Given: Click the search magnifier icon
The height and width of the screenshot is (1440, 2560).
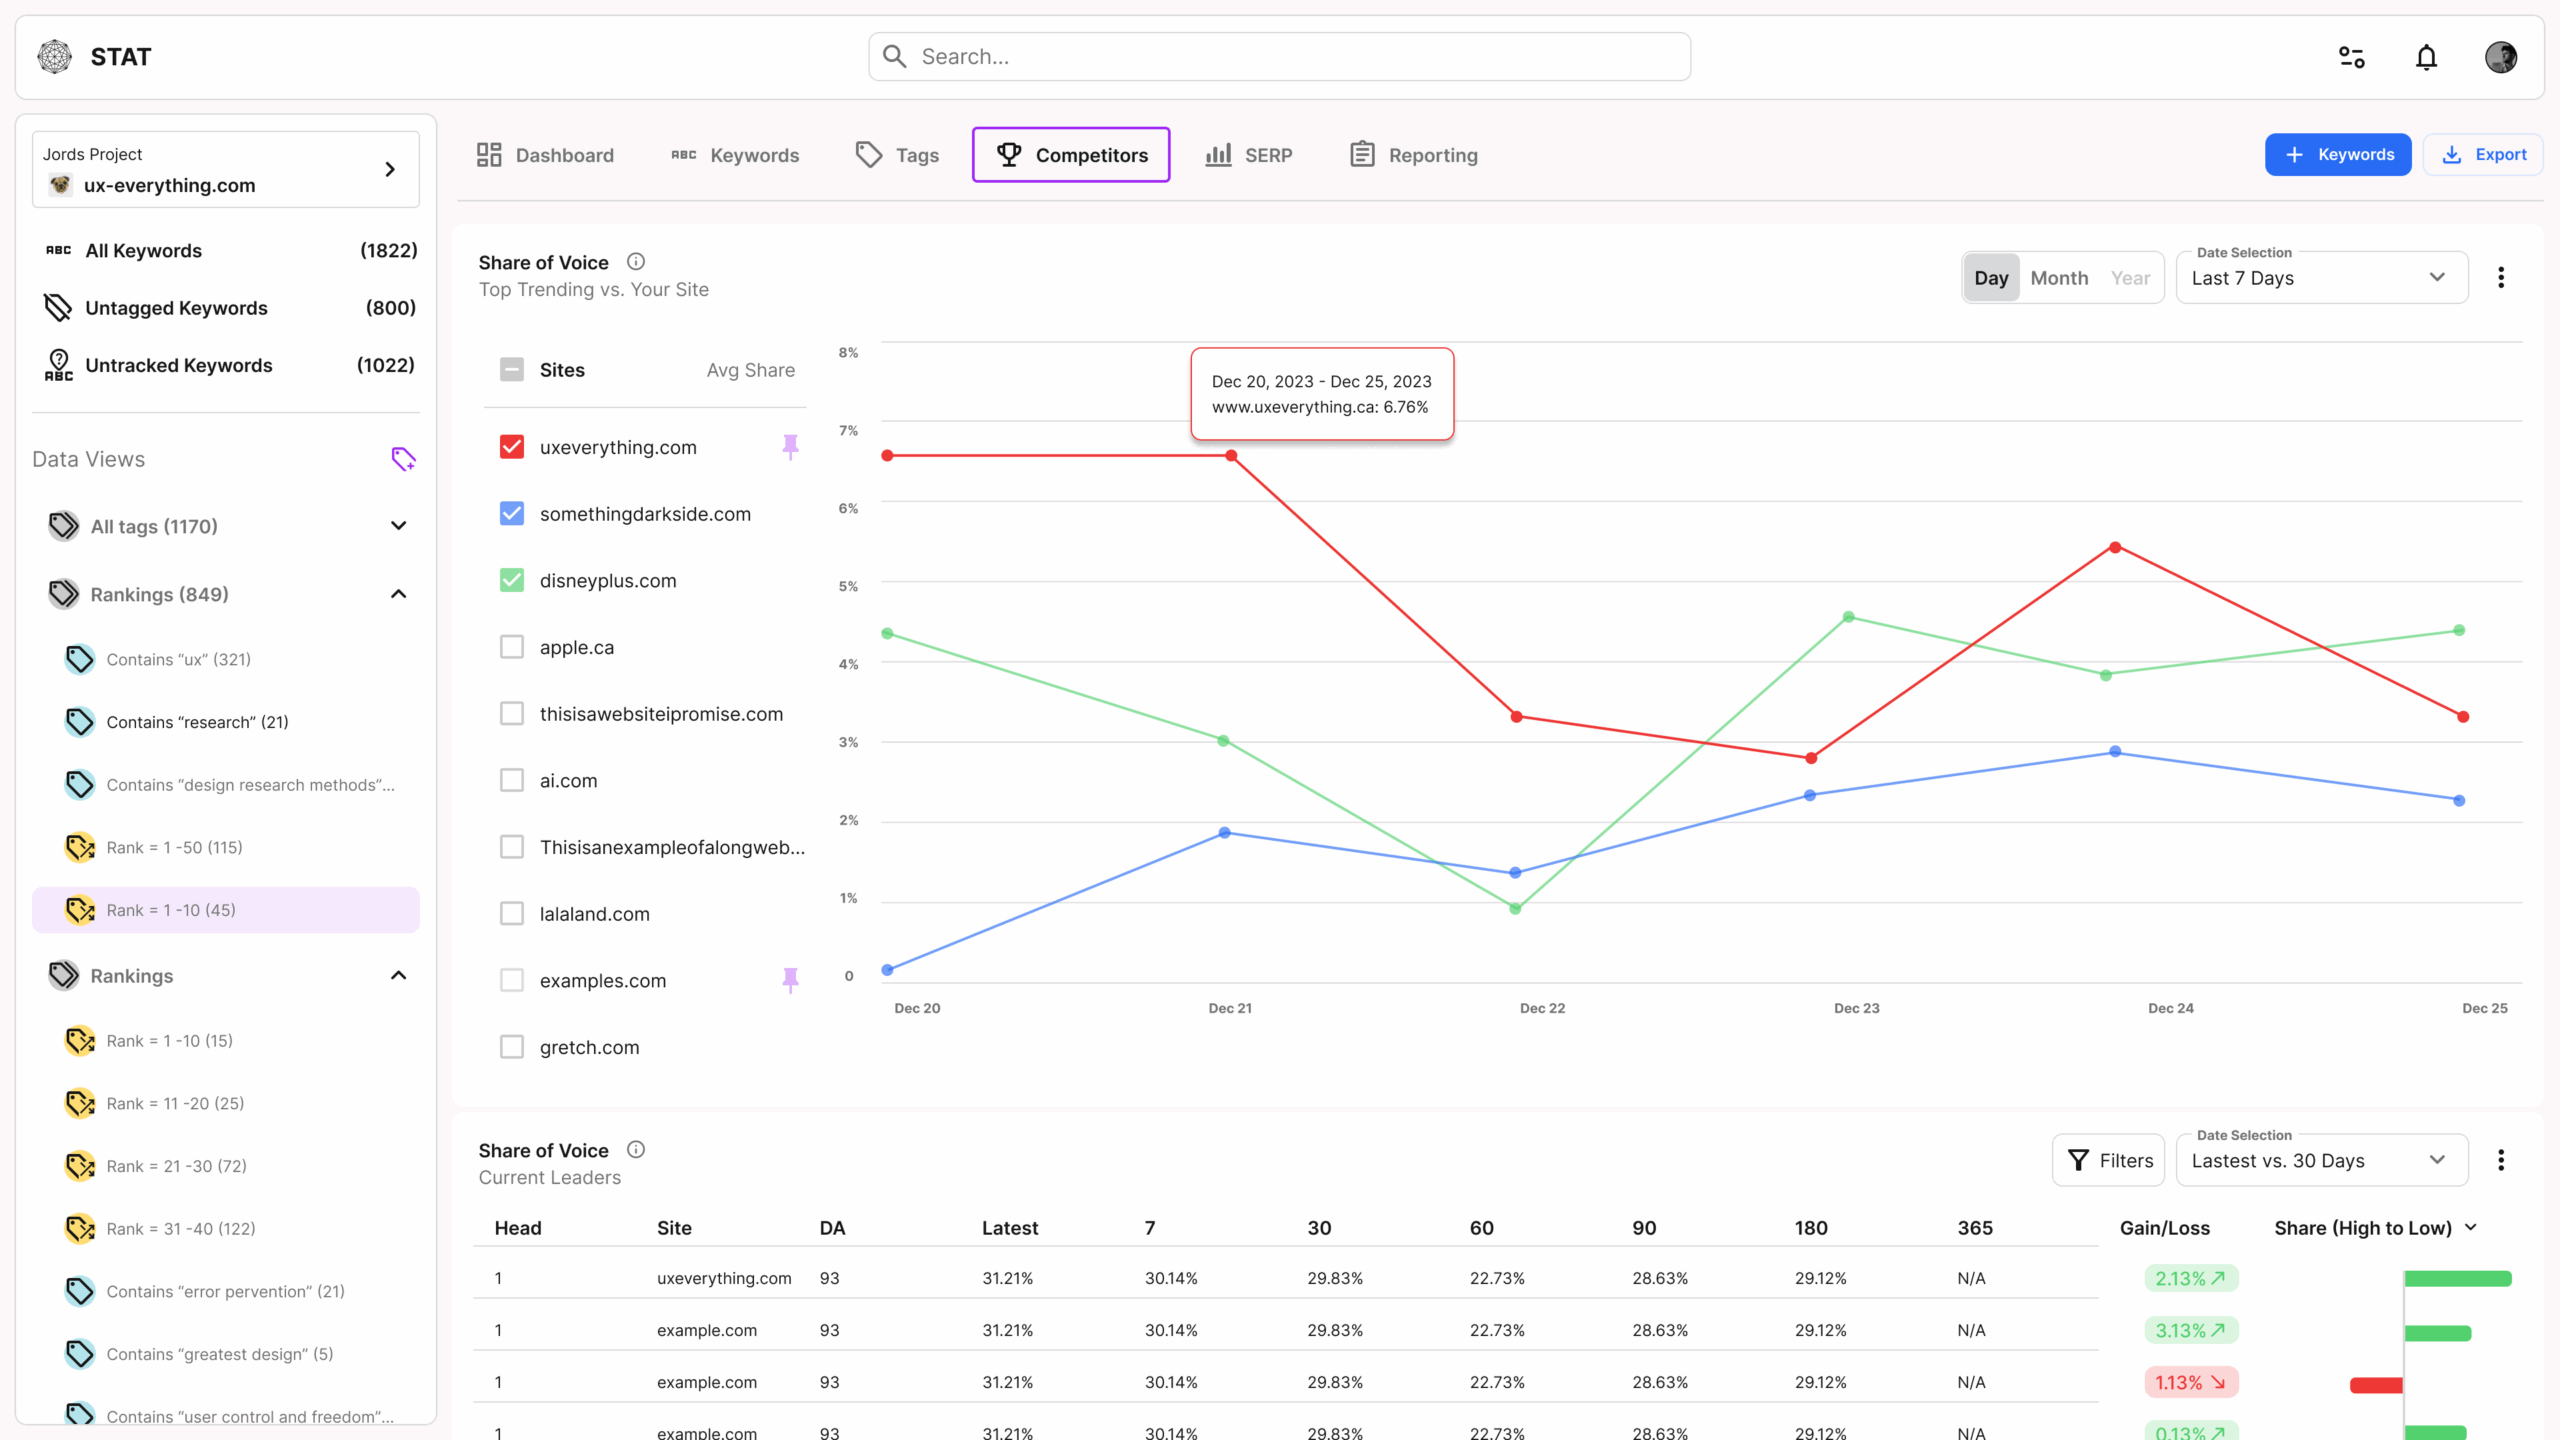Looking at the screenshot, I should pyautogui.click(x=895, y=57).
